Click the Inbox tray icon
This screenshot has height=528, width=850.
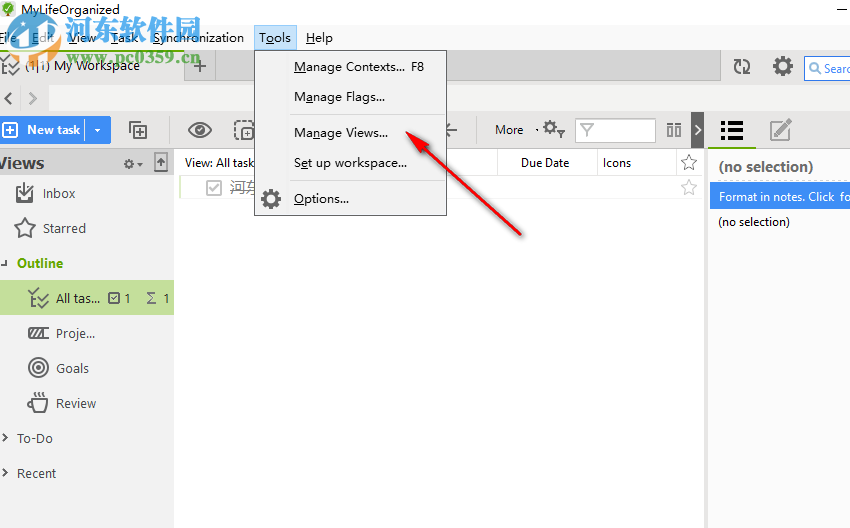click(x=24, y=193)
